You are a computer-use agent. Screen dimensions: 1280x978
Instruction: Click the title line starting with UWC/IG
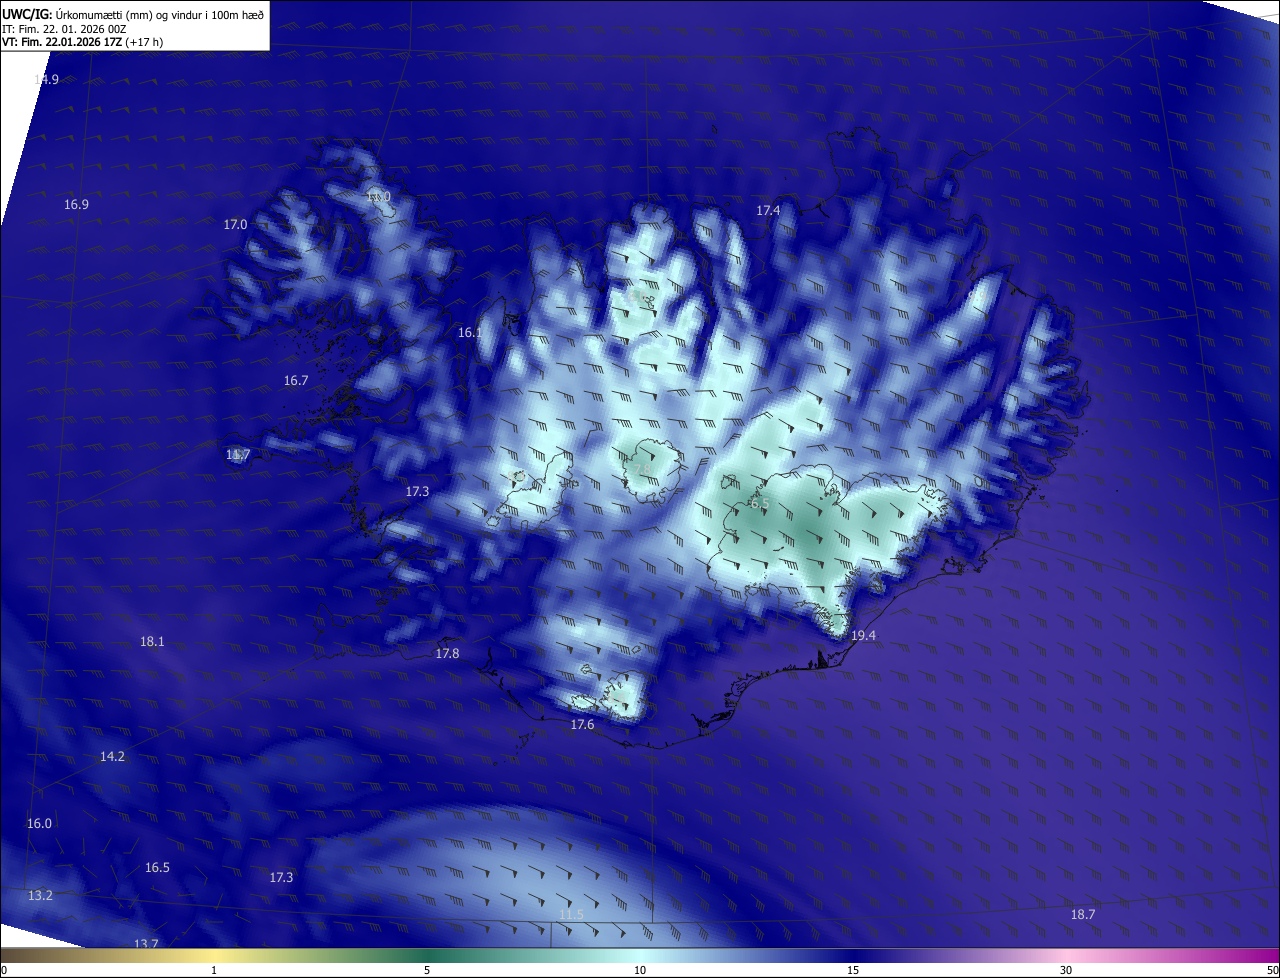tap(133, 15)
